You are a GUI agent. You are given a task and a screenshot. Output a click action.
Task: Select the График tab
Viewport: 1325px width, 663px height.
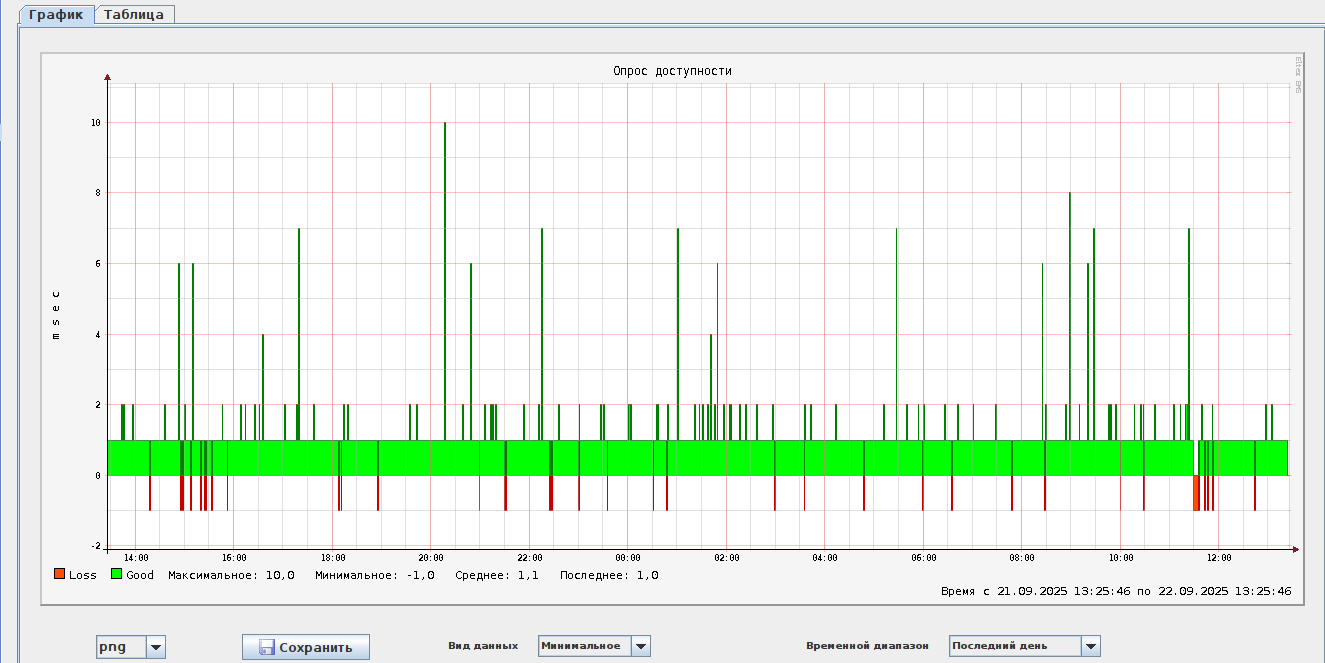point(56,15)
